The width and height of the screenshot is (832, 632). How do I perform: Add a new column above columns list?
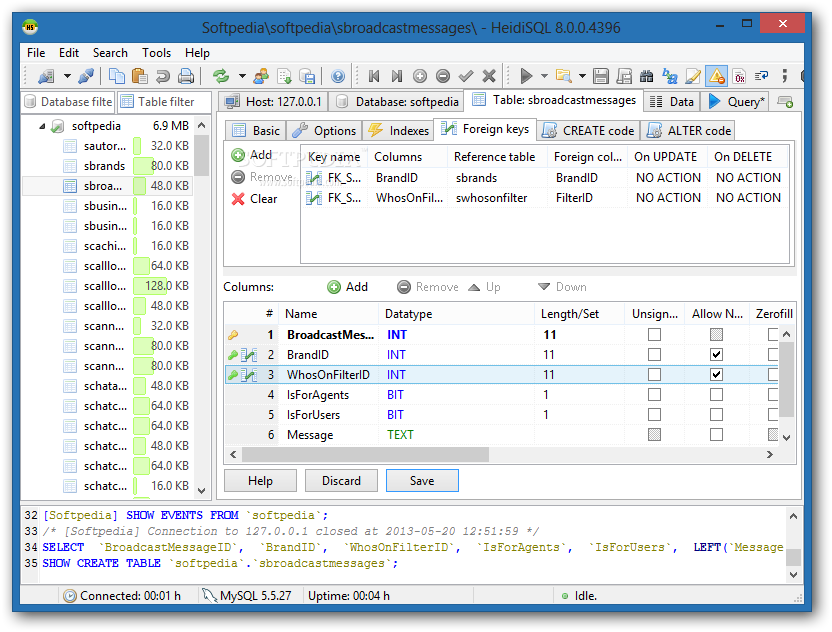pos(348,287)
